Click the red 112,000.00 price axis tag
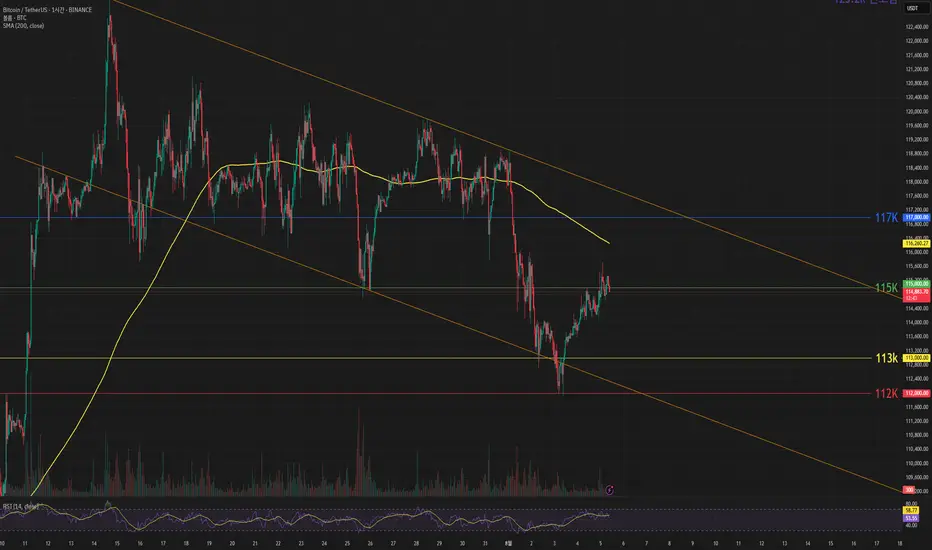Image resolution: width=932 pixels, height=550 pixels. [917, 393]
